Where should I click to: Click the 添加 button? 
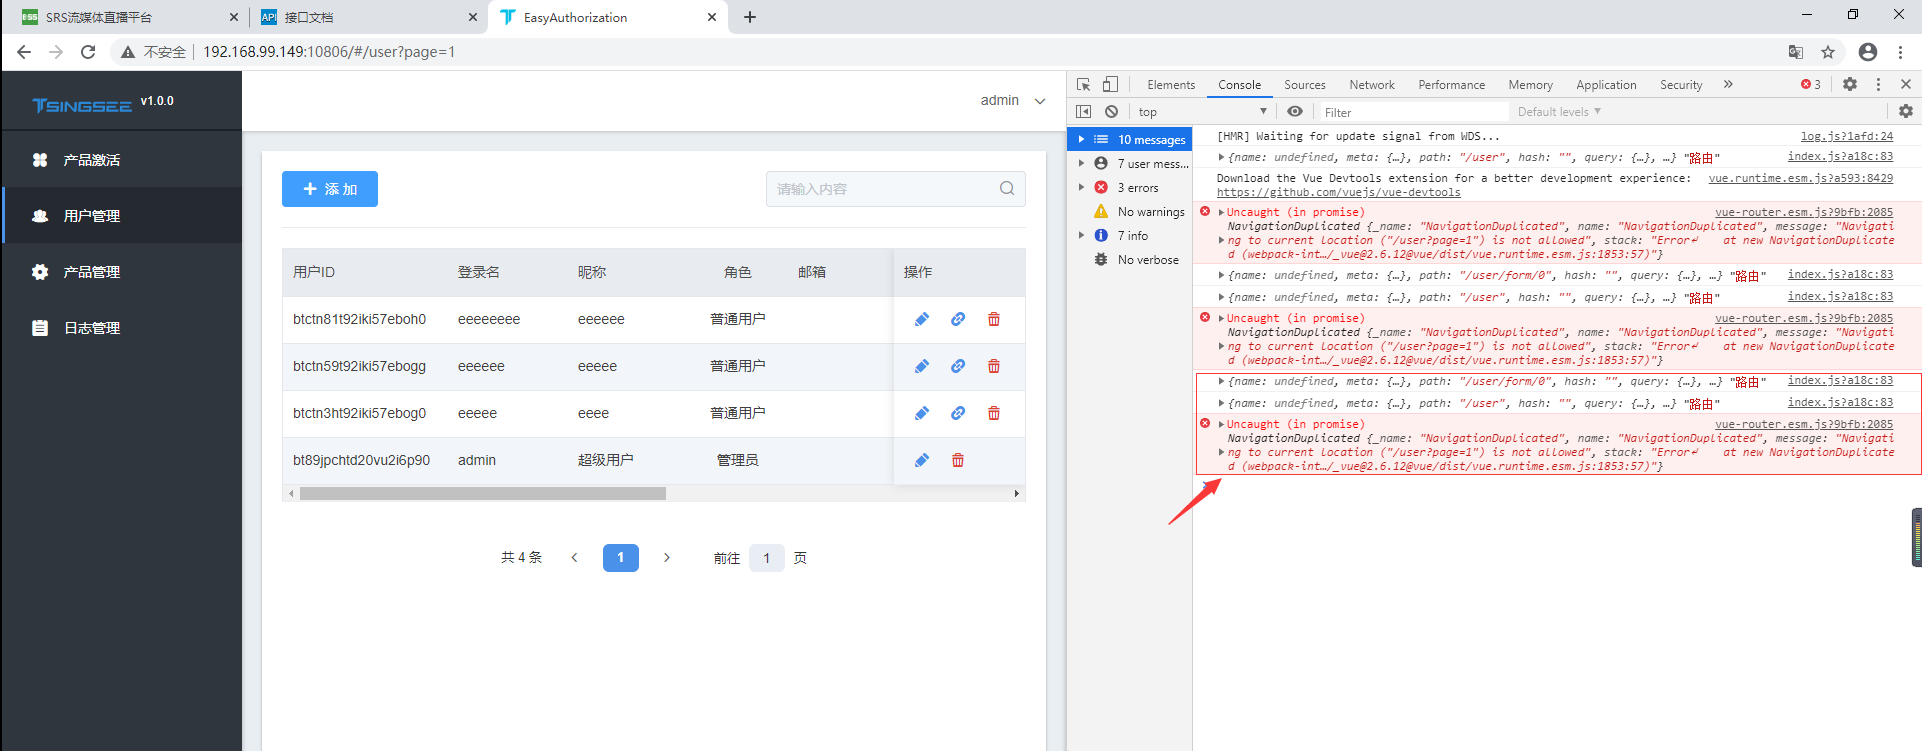click(330, 189)
